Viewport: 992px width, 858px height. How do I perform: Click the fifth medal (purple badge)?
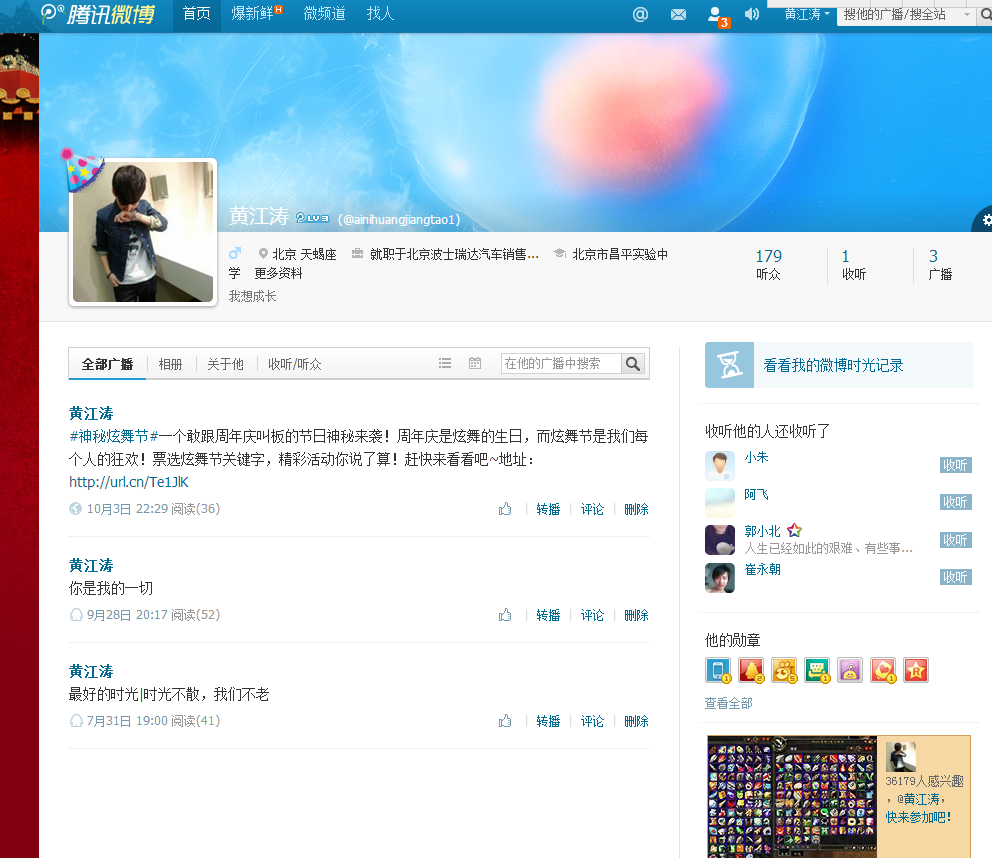[850, 670]
